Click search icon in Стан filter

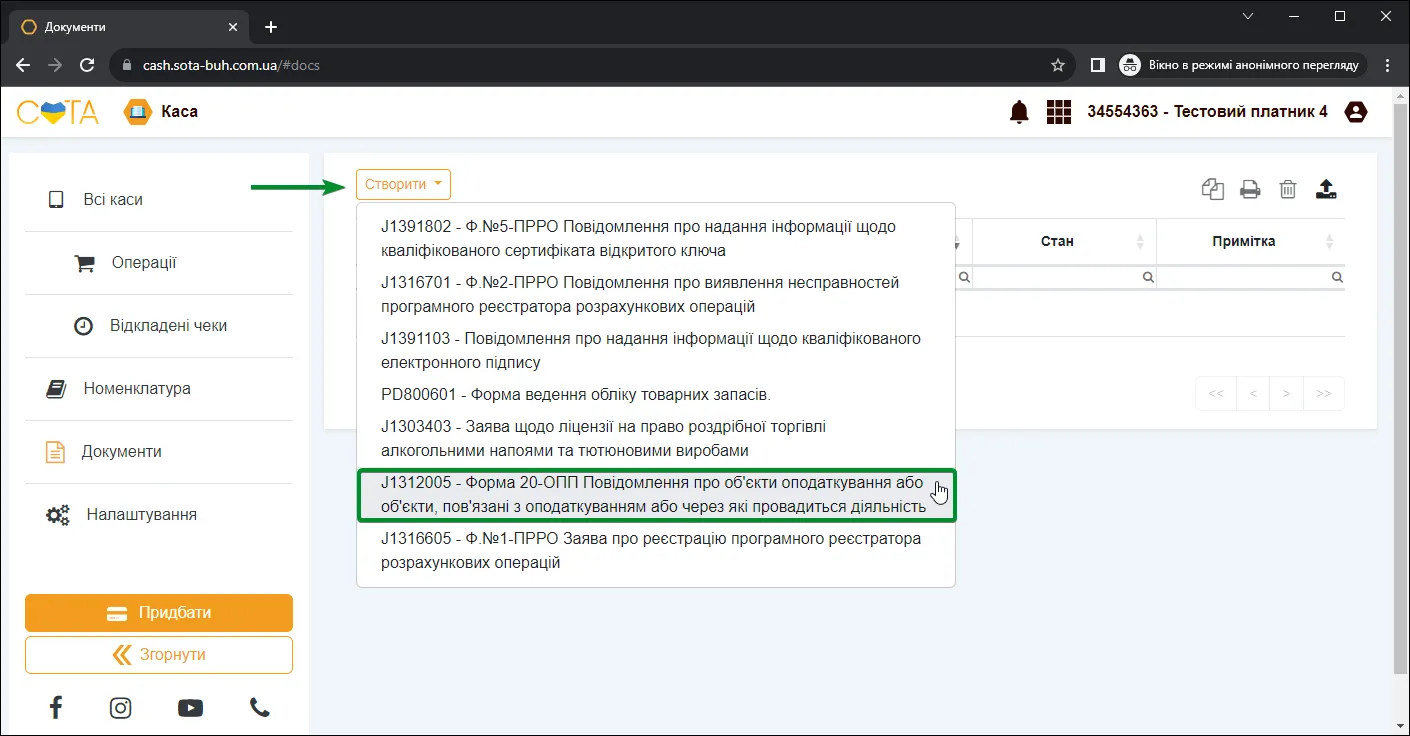click(1148, 277)
